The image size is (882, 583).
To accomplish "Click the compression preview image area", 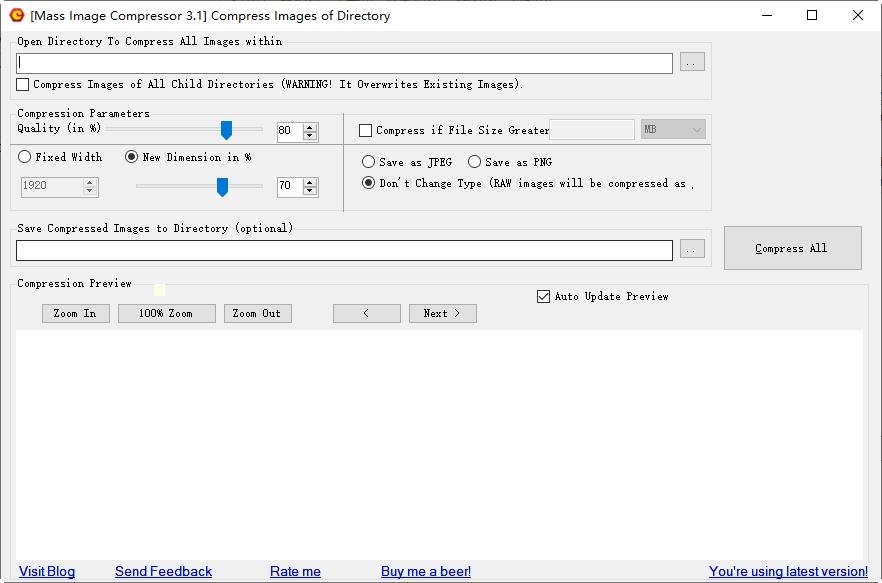I will (x=439, y=445).
